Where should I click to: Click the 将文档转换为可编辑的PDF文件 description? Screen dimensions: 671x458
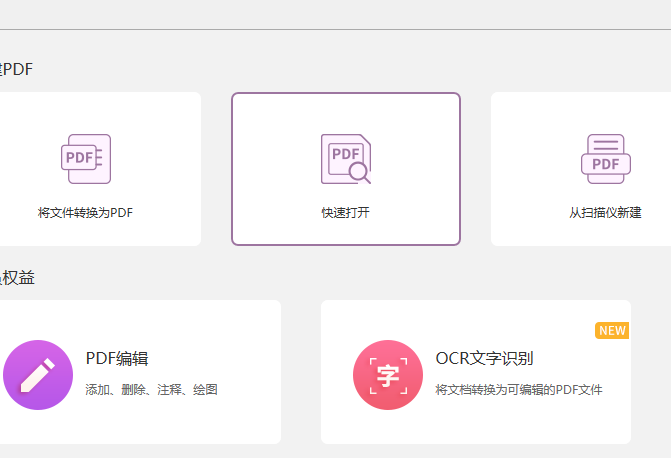(x=519, y=390)
